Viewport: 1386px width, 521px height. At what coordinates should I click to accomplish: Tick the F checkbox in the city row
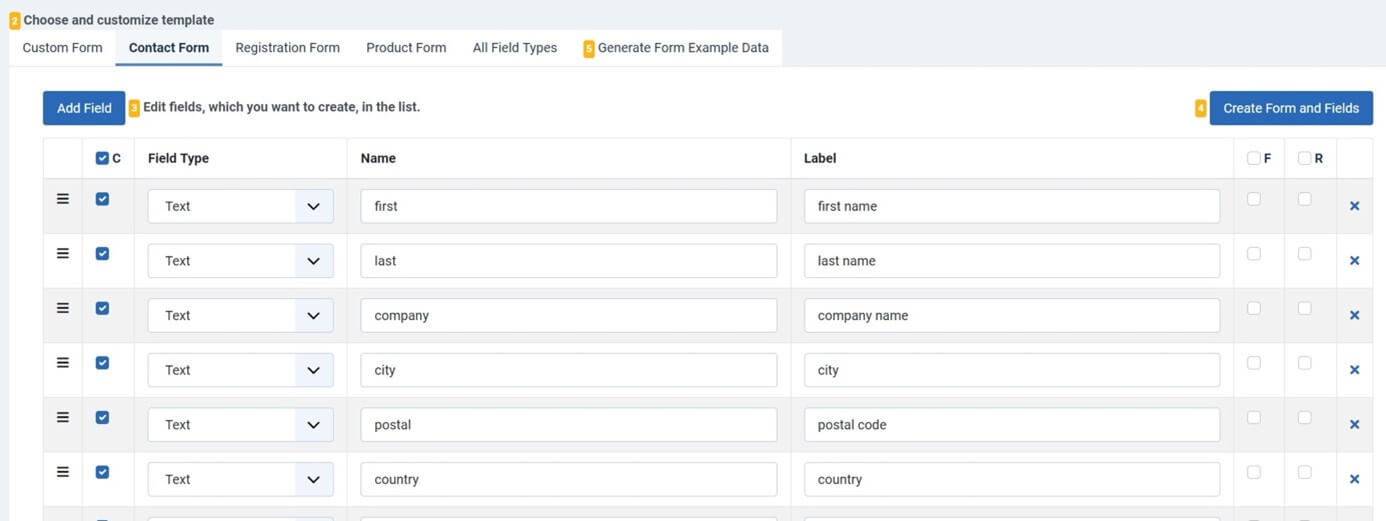pyautogui.click(x=1254, y=363)
